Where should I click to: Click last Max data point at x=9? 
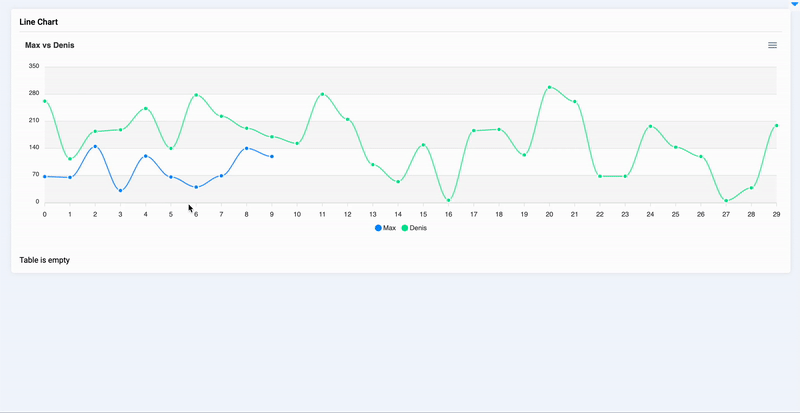pos(272,156)
